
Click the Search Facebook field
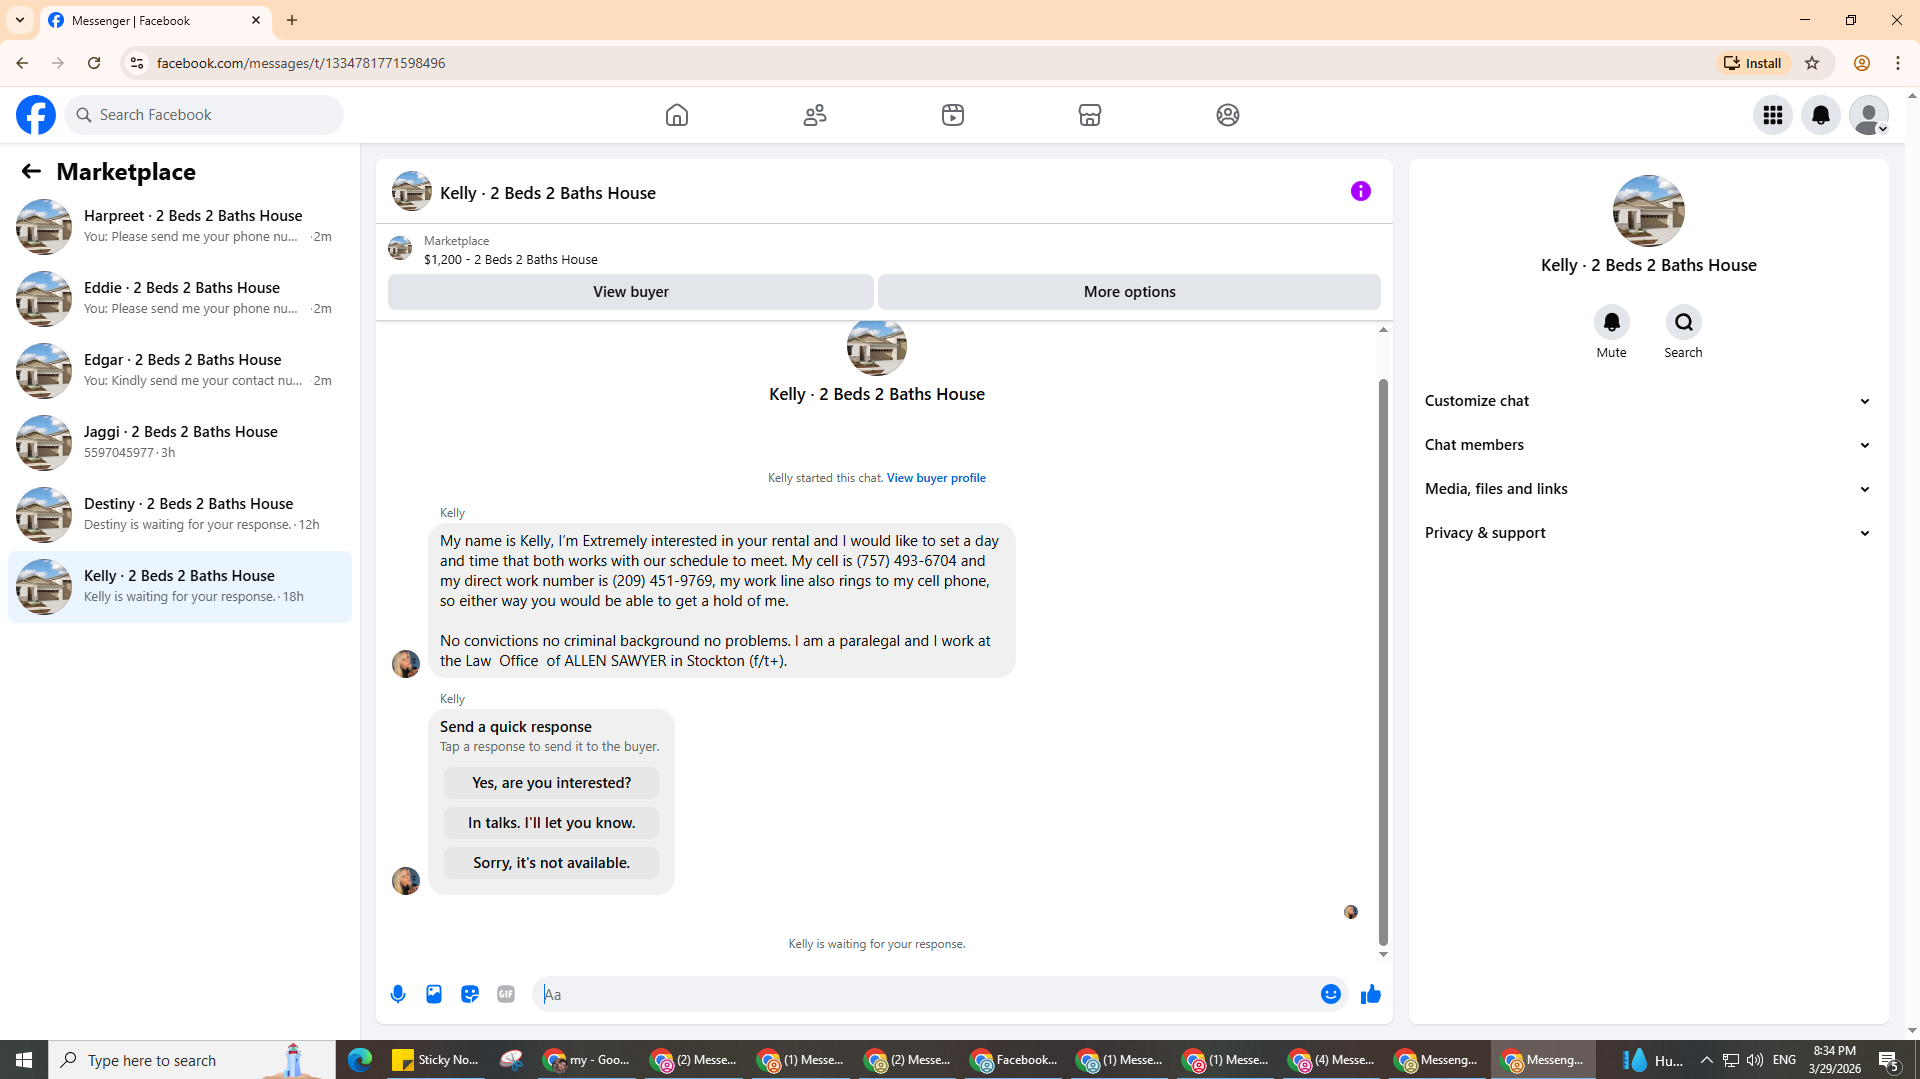click(204, 115)
